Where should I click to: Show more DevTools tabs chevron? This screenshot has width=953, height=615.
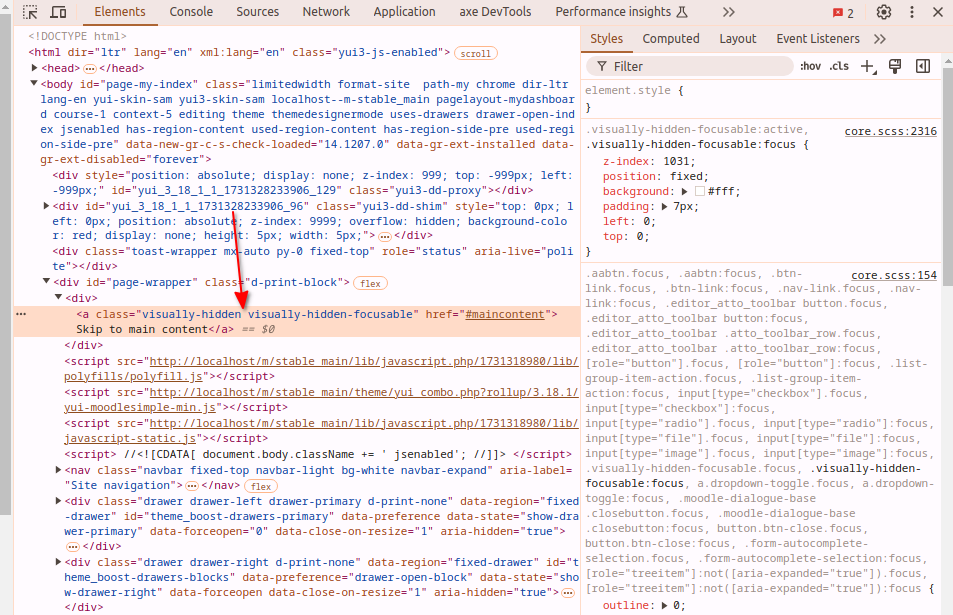pyautogui.click(x=729, y=12)
